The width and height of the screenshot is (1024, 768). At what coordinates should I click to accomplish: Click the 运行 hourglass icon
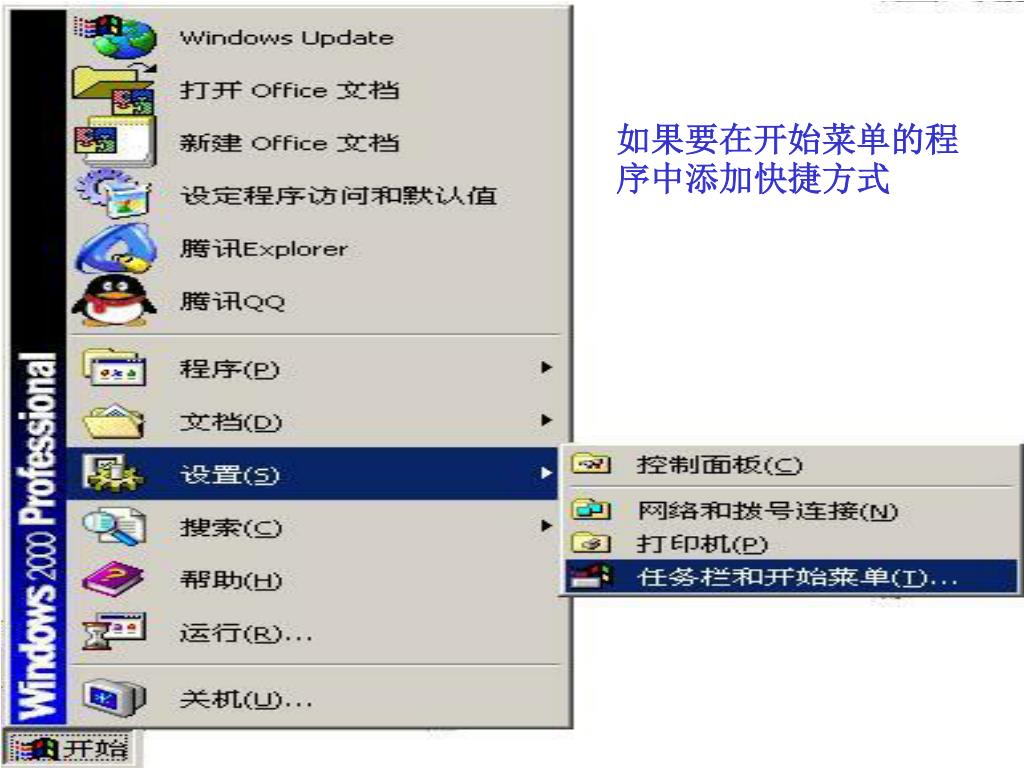(114, 632)
